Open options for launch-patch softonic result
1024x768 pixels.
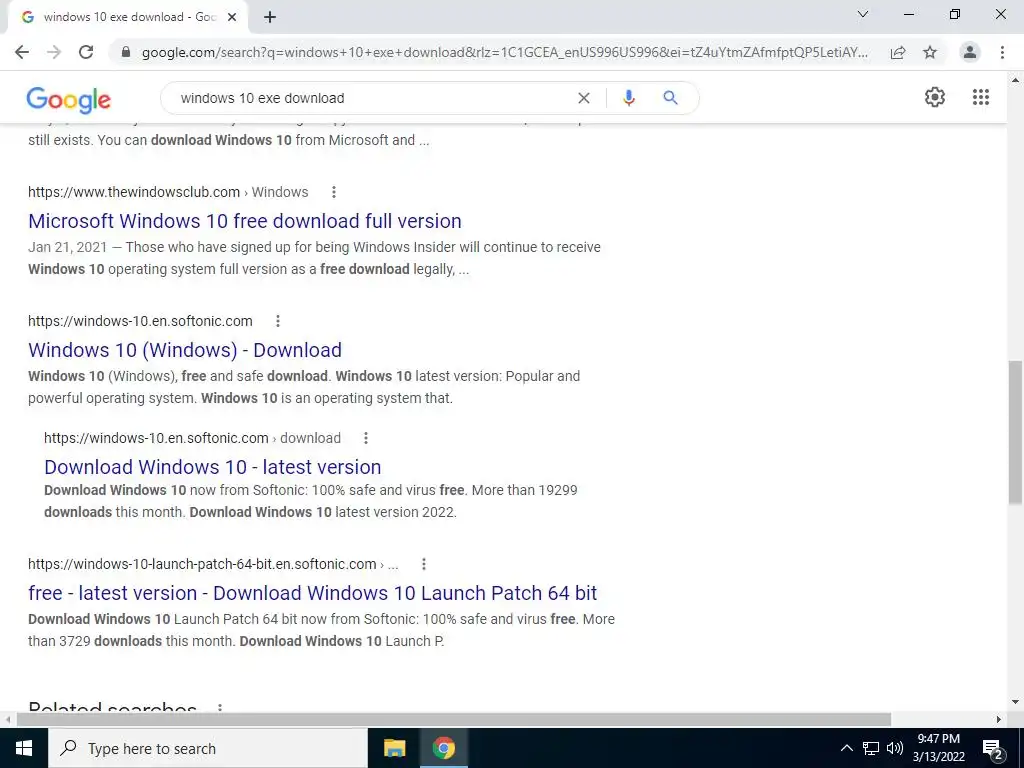coord(424,564)
